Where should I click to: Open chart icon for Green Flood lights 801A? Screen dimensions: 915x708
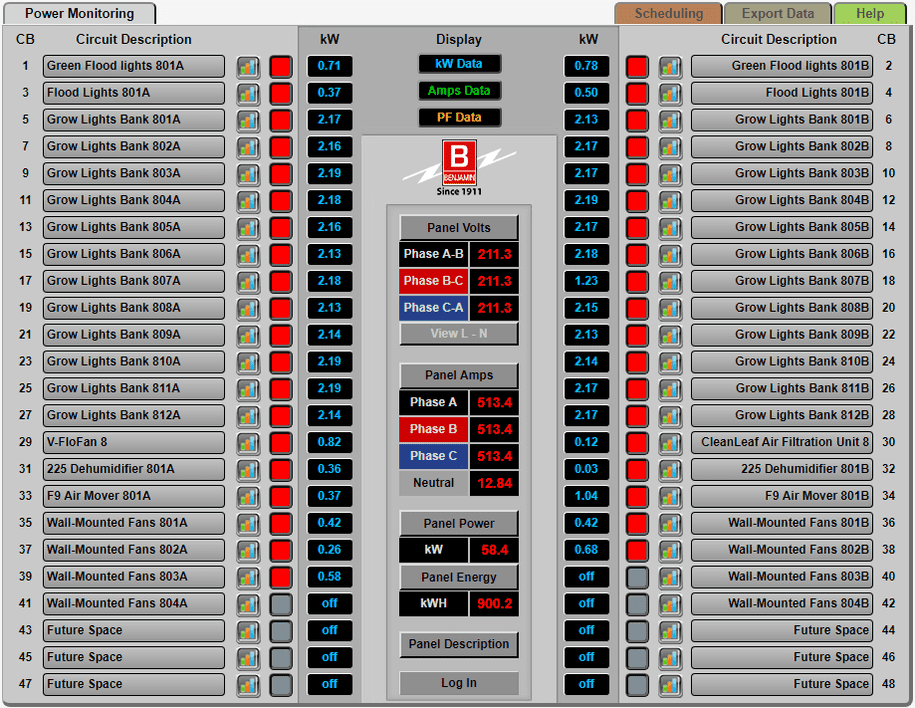(x=248, y=67)
